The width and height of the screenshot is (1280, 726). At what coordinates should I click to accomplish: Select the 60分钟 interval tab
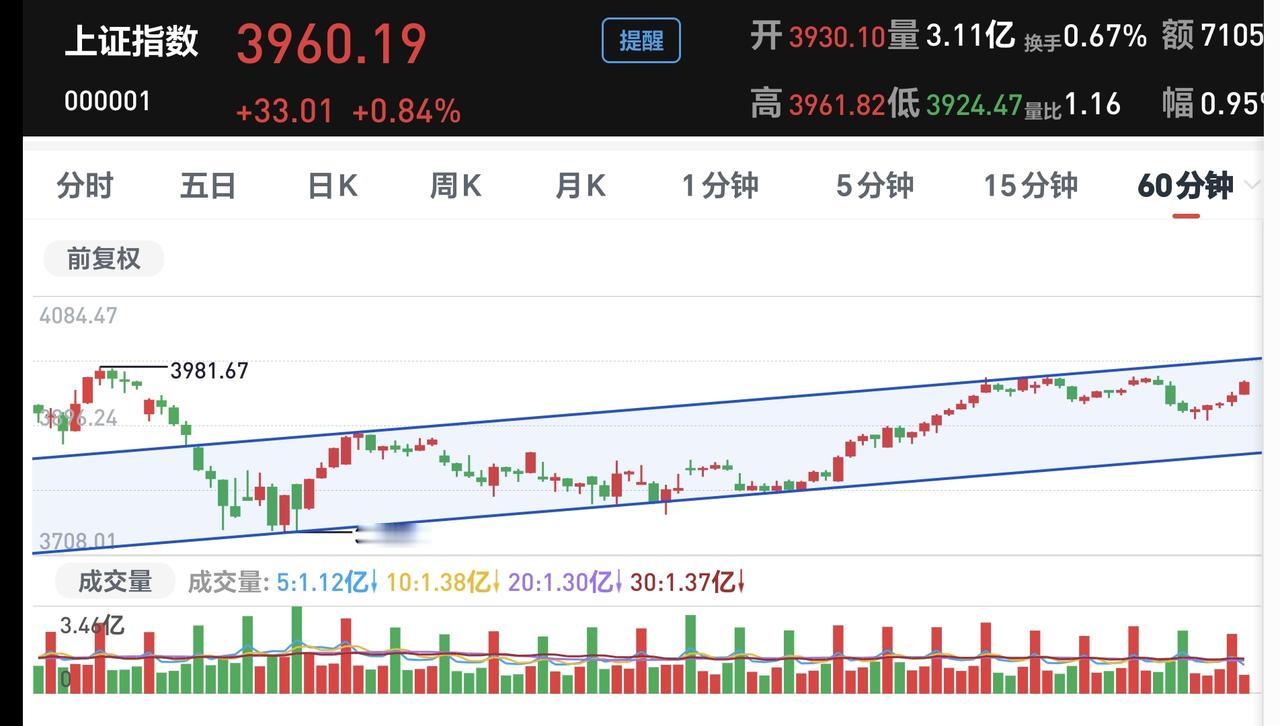click(x=1185, y=186)
